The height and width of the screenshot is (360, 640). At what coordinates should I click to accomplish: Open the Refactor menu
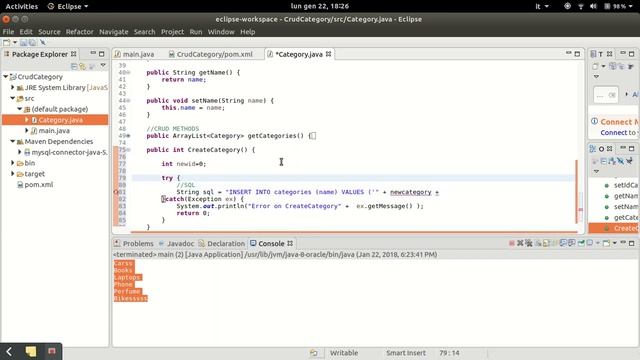pyautogui.click(x=80, y=31)
